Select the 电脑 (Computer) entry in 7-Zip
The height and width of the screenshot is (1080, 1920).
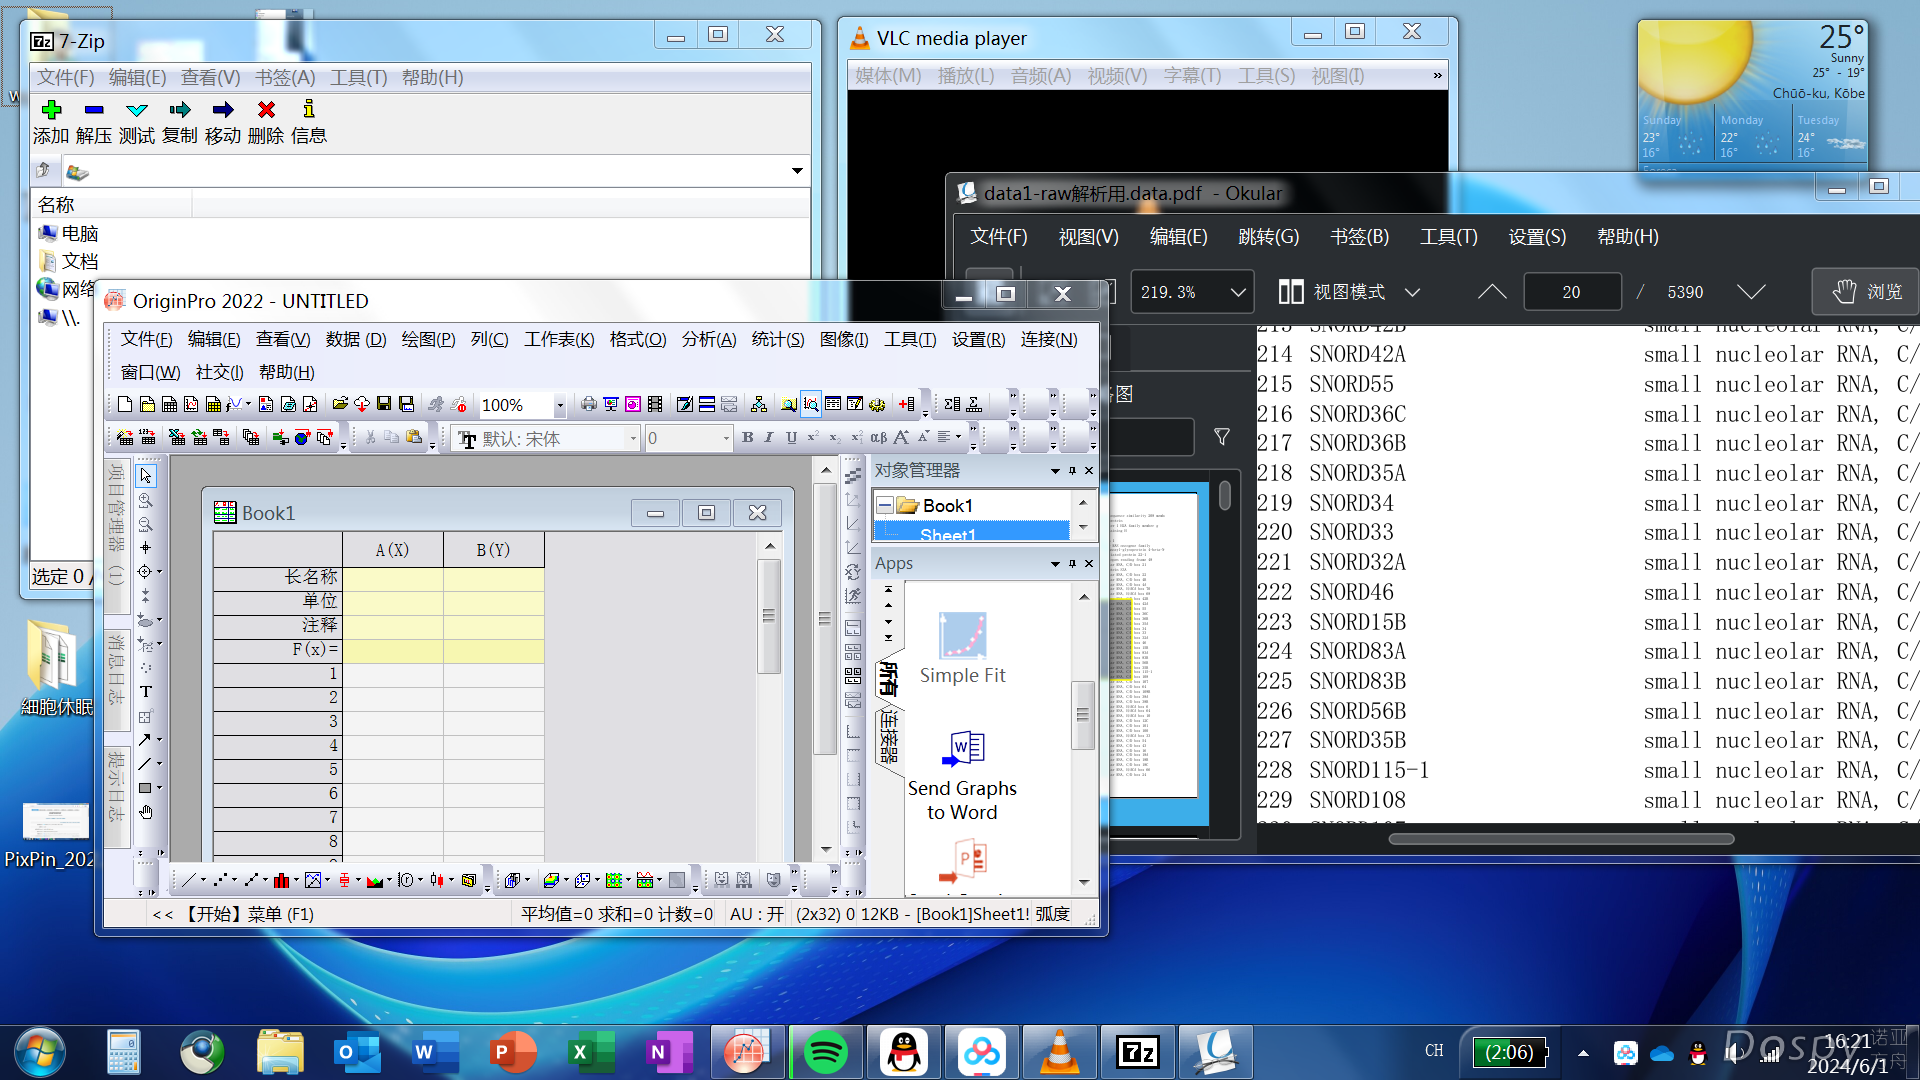tap(69, 233)
